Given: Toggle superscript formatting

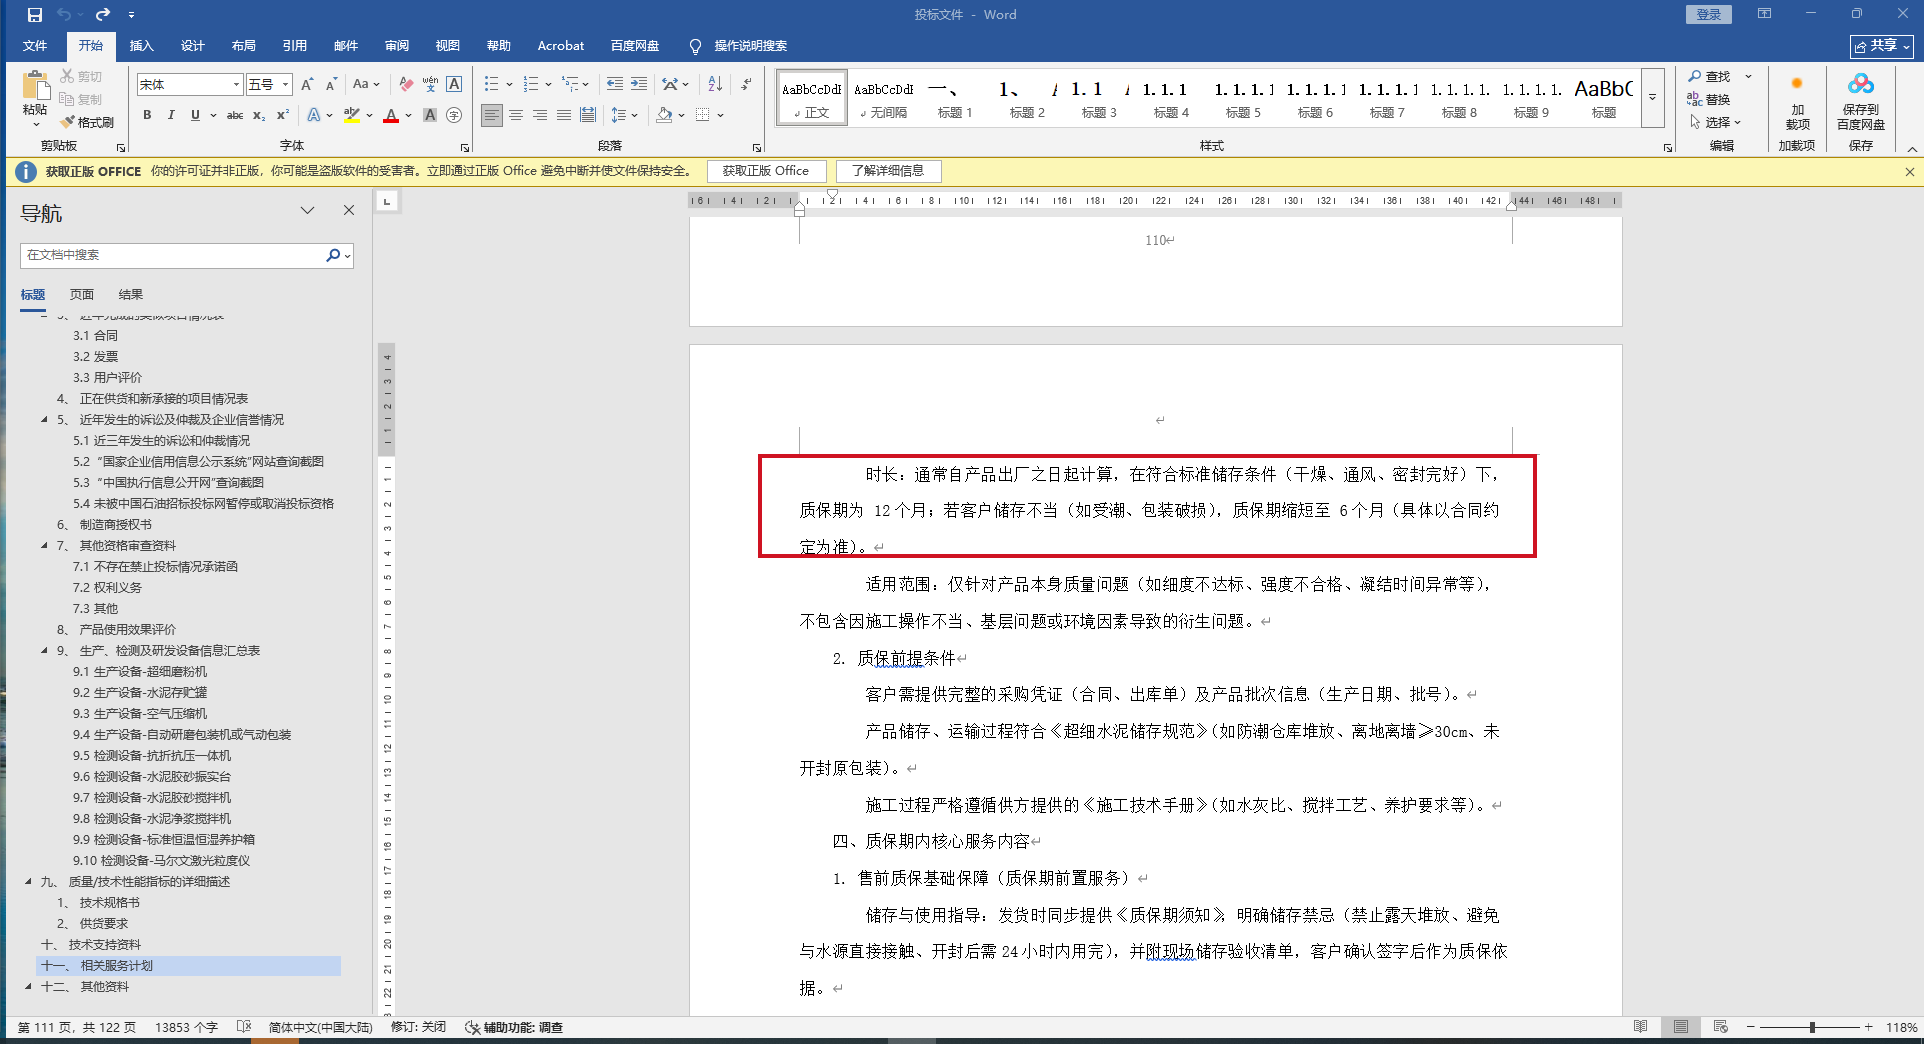Looking at the screenshot, I should point(283,115).
